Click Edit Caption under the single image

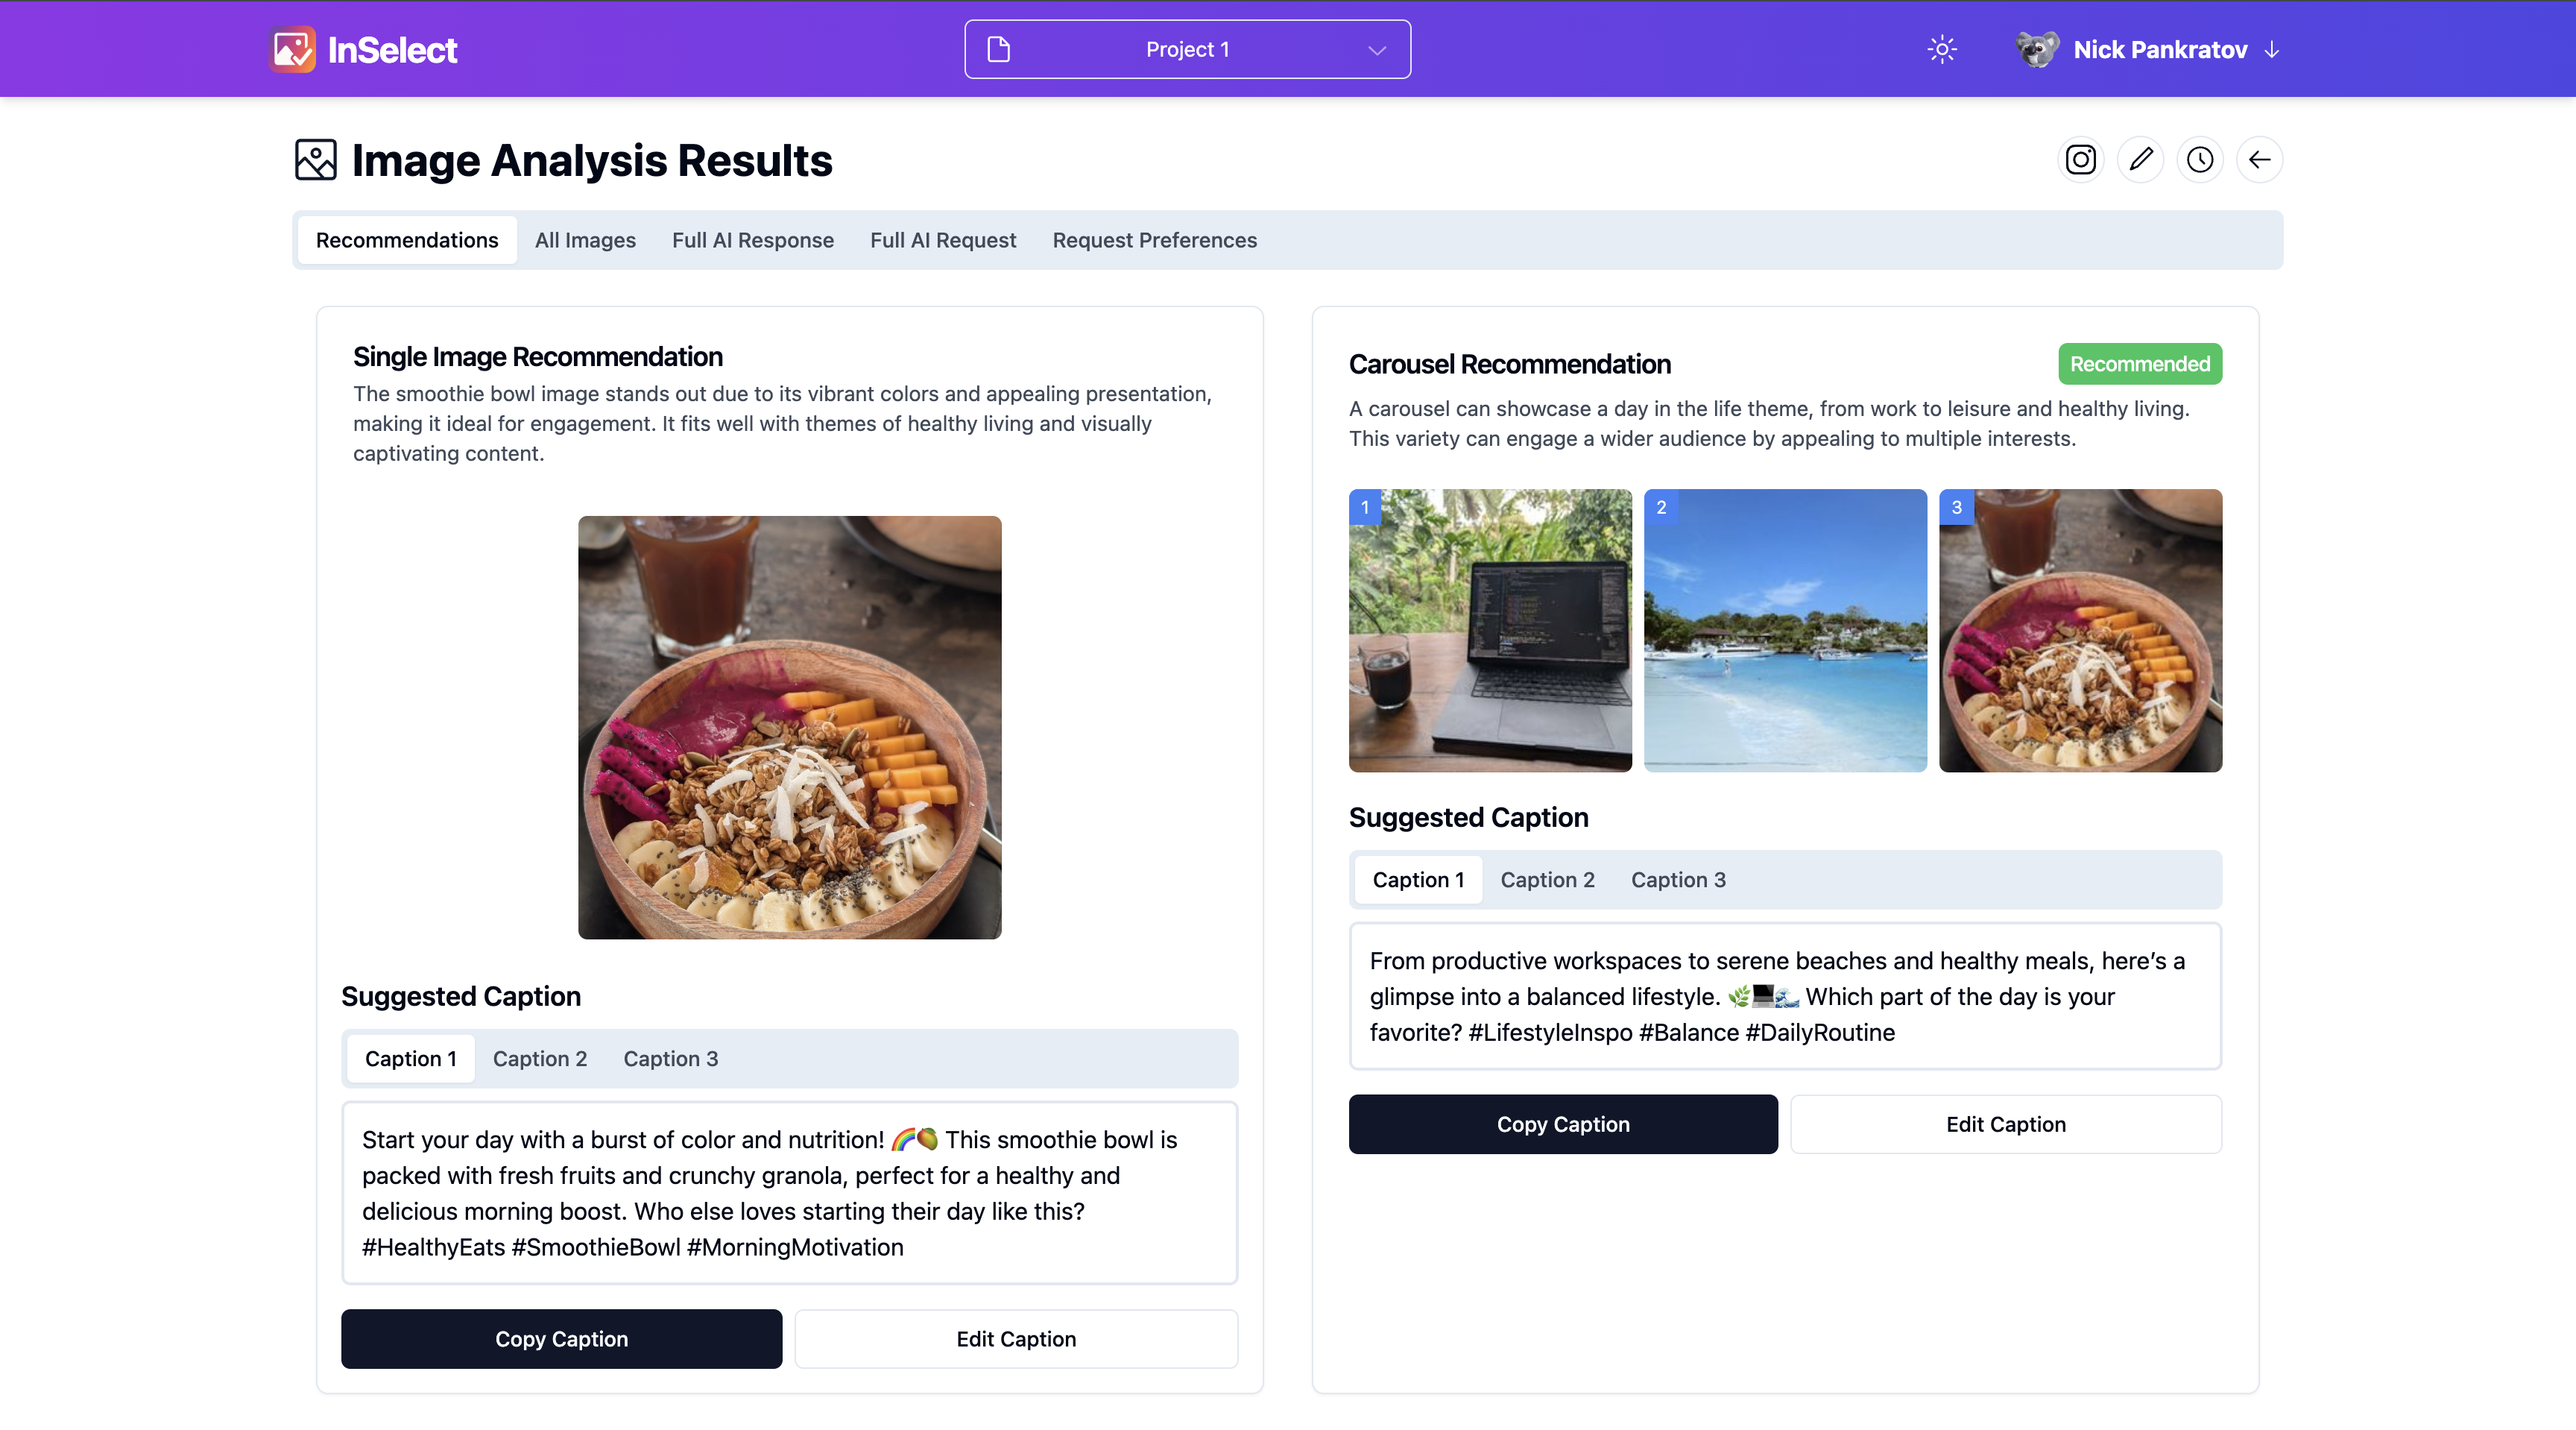coord(1015,1338)
